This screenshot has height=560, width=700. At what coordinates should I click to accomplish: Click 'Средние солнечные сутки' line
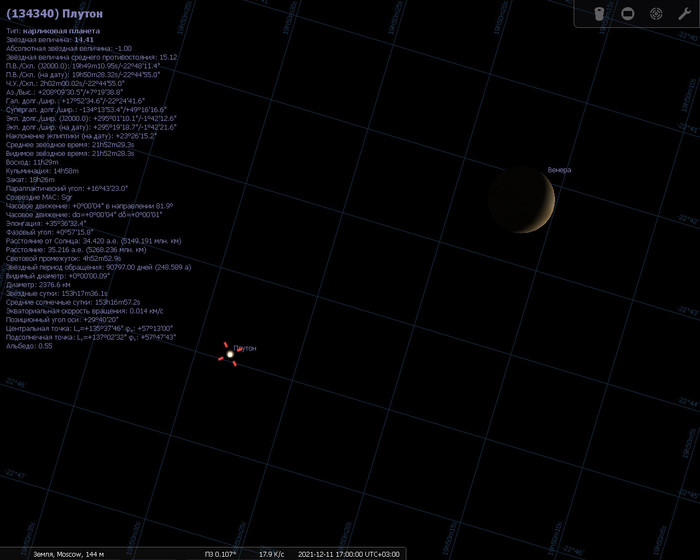click(x=73, y=302)
